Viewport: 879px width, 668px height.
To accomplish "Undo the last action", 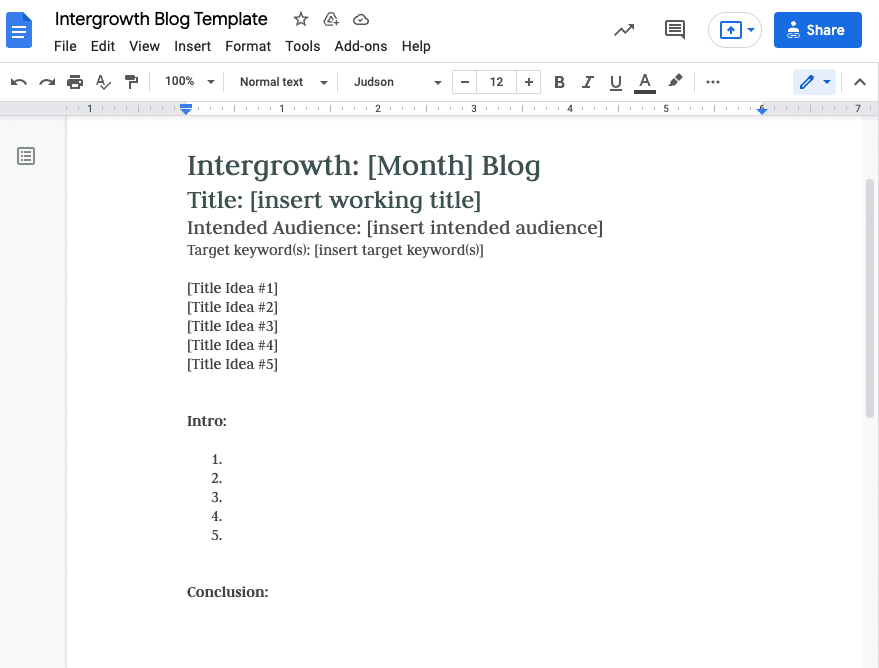I will [x=18, y=82].
